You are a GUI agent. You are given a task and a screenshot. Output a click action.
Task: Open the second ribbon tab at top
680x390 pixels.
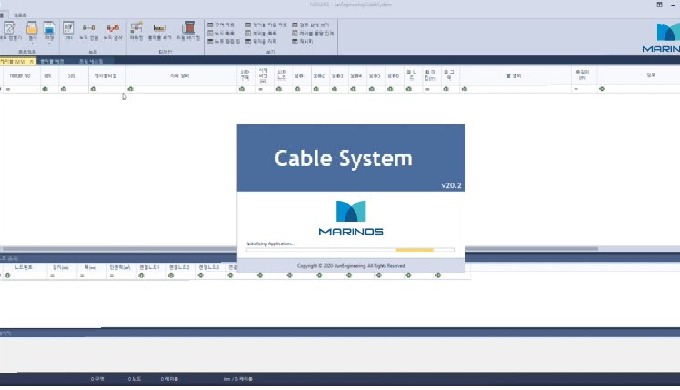tap(20, 15)
